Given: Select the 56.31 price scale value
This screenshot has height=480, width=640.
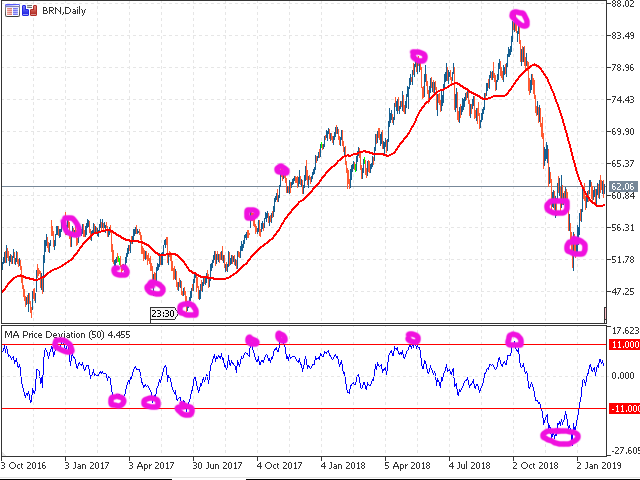Looking at the screenshot, I should click(x=623, y=227).
